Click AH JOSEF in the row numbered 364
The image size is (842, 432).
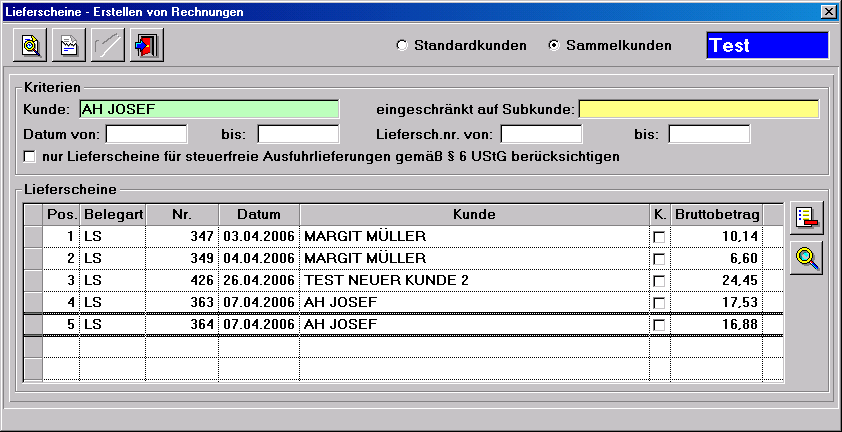474,325
